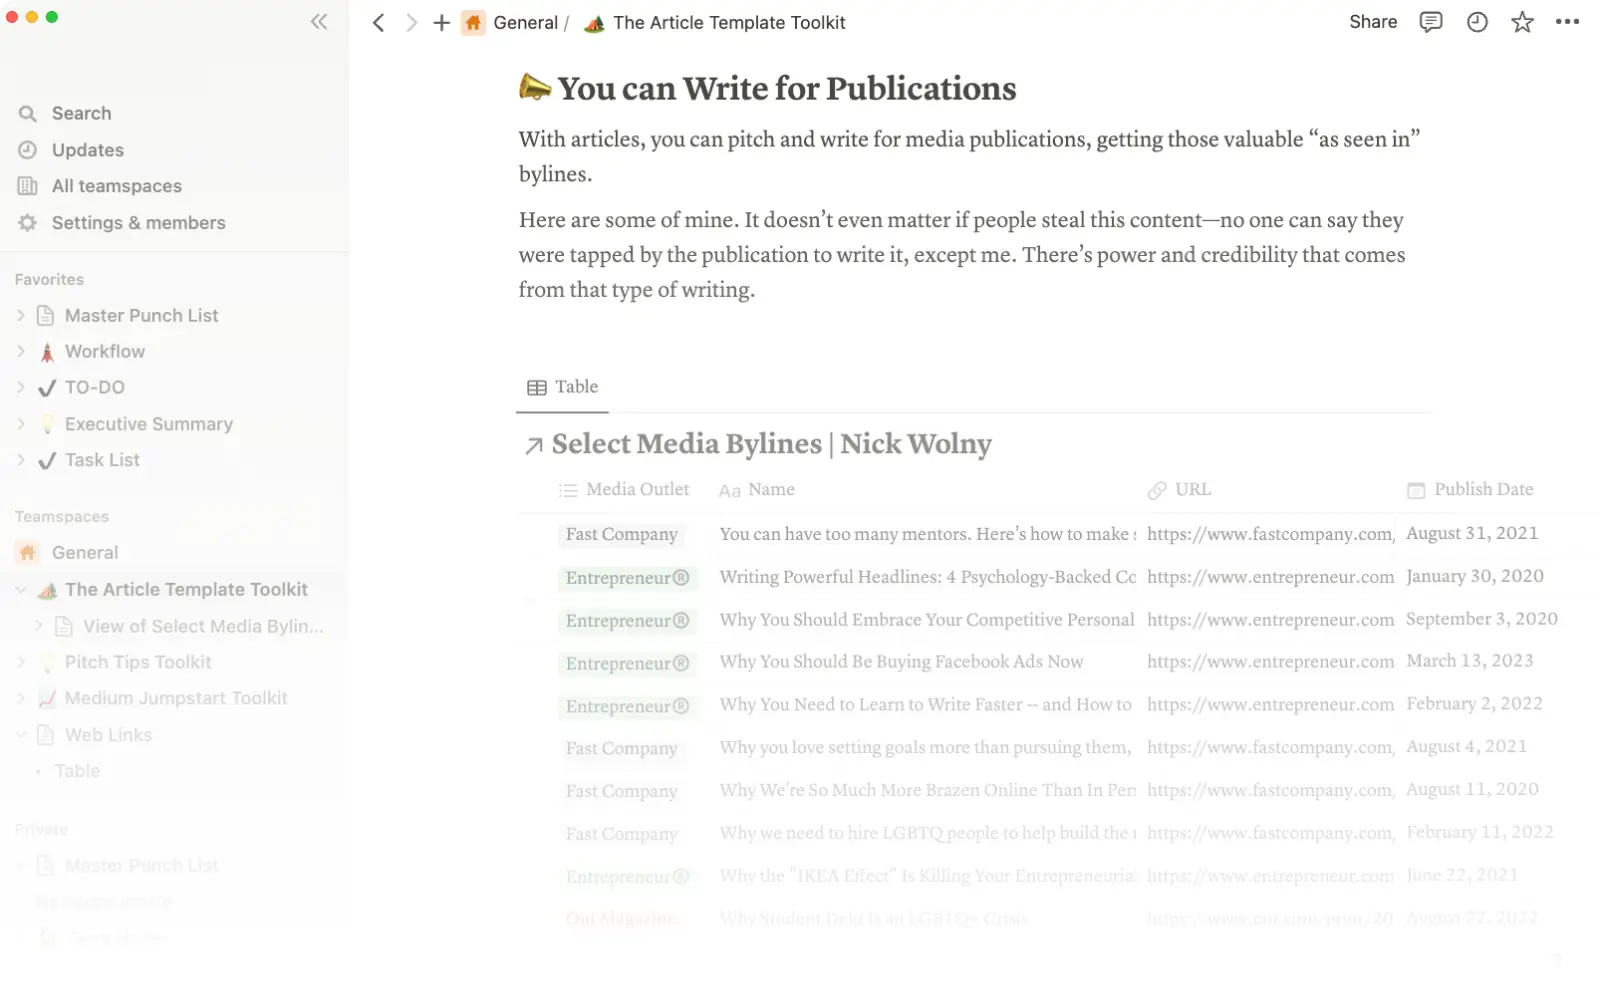The width and height of the screenshot is (1600, 990).
Task: Open the Search icon in the sidebar
Action: click(x=27, y=113)
